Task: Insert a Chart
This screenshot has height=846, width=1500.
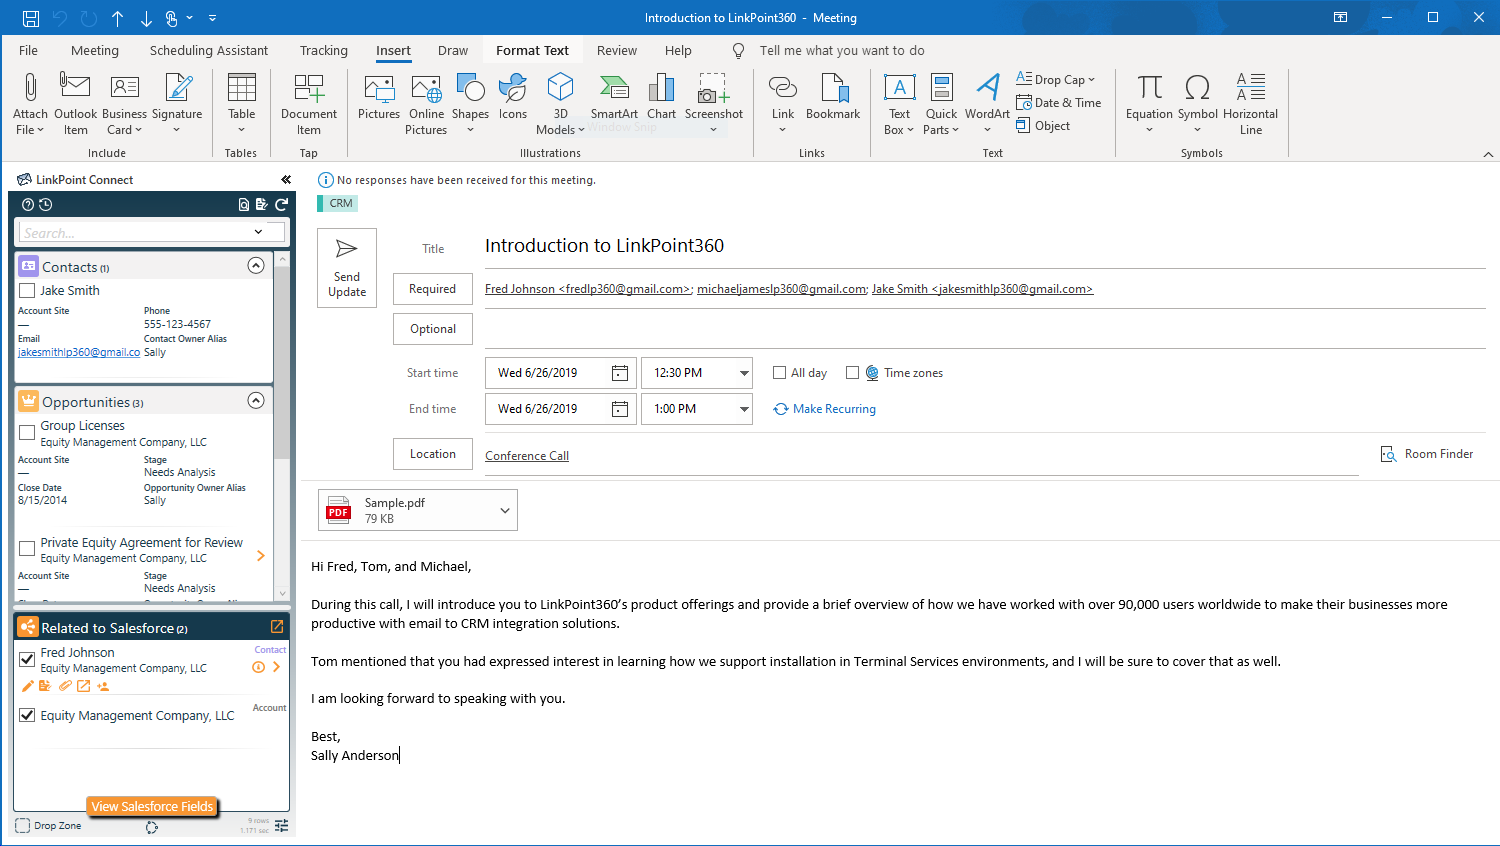Action: pyautogui.click(x=661, y=97)
